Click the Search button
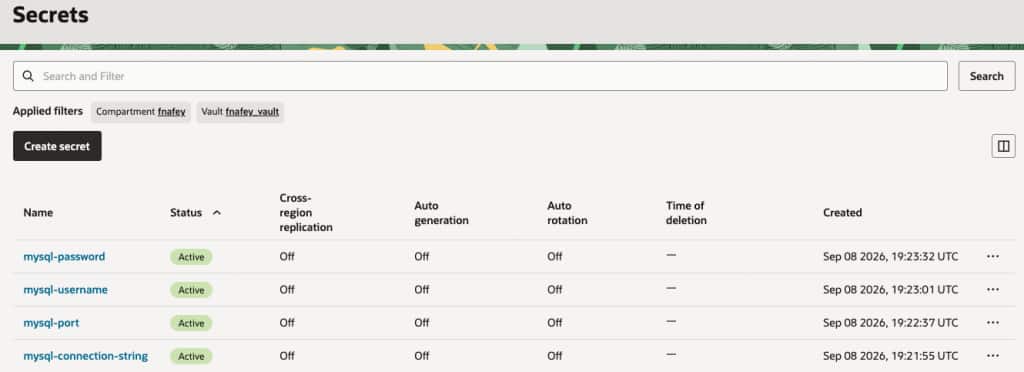Image resolution: width=1024 pixels, height=372 pixels. [986, 76]
